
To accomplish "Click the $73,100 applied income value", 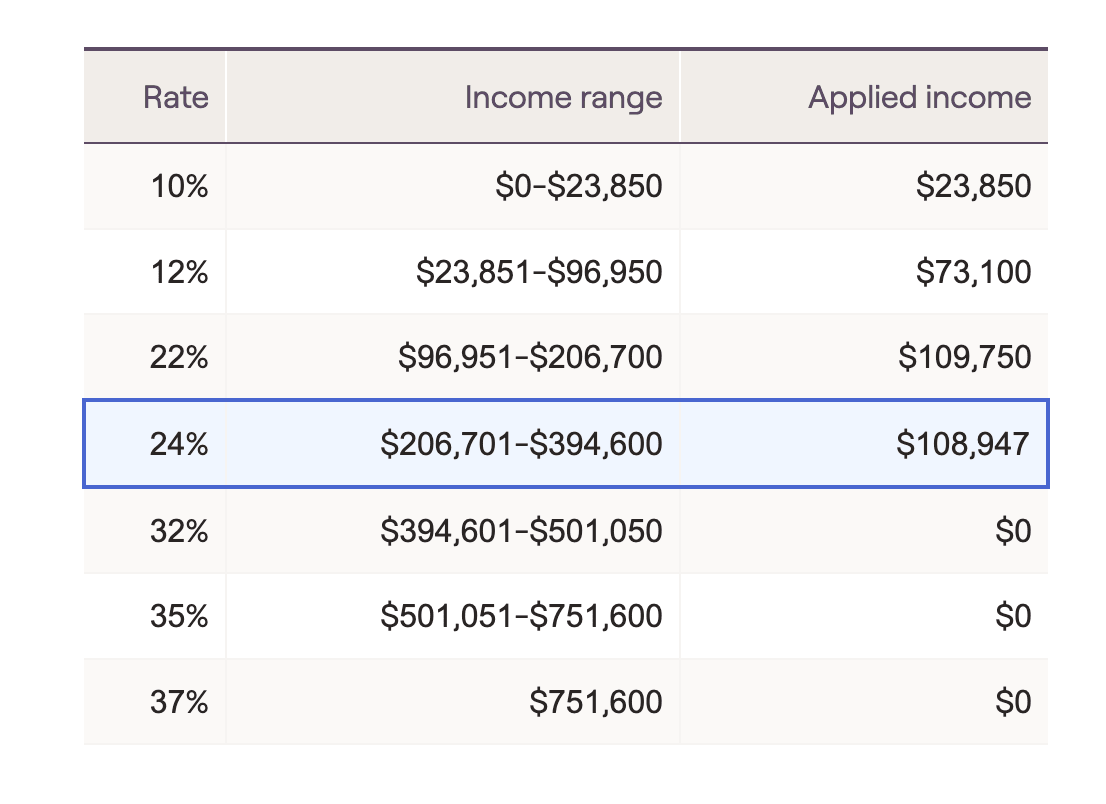I will tap(973, 272).
